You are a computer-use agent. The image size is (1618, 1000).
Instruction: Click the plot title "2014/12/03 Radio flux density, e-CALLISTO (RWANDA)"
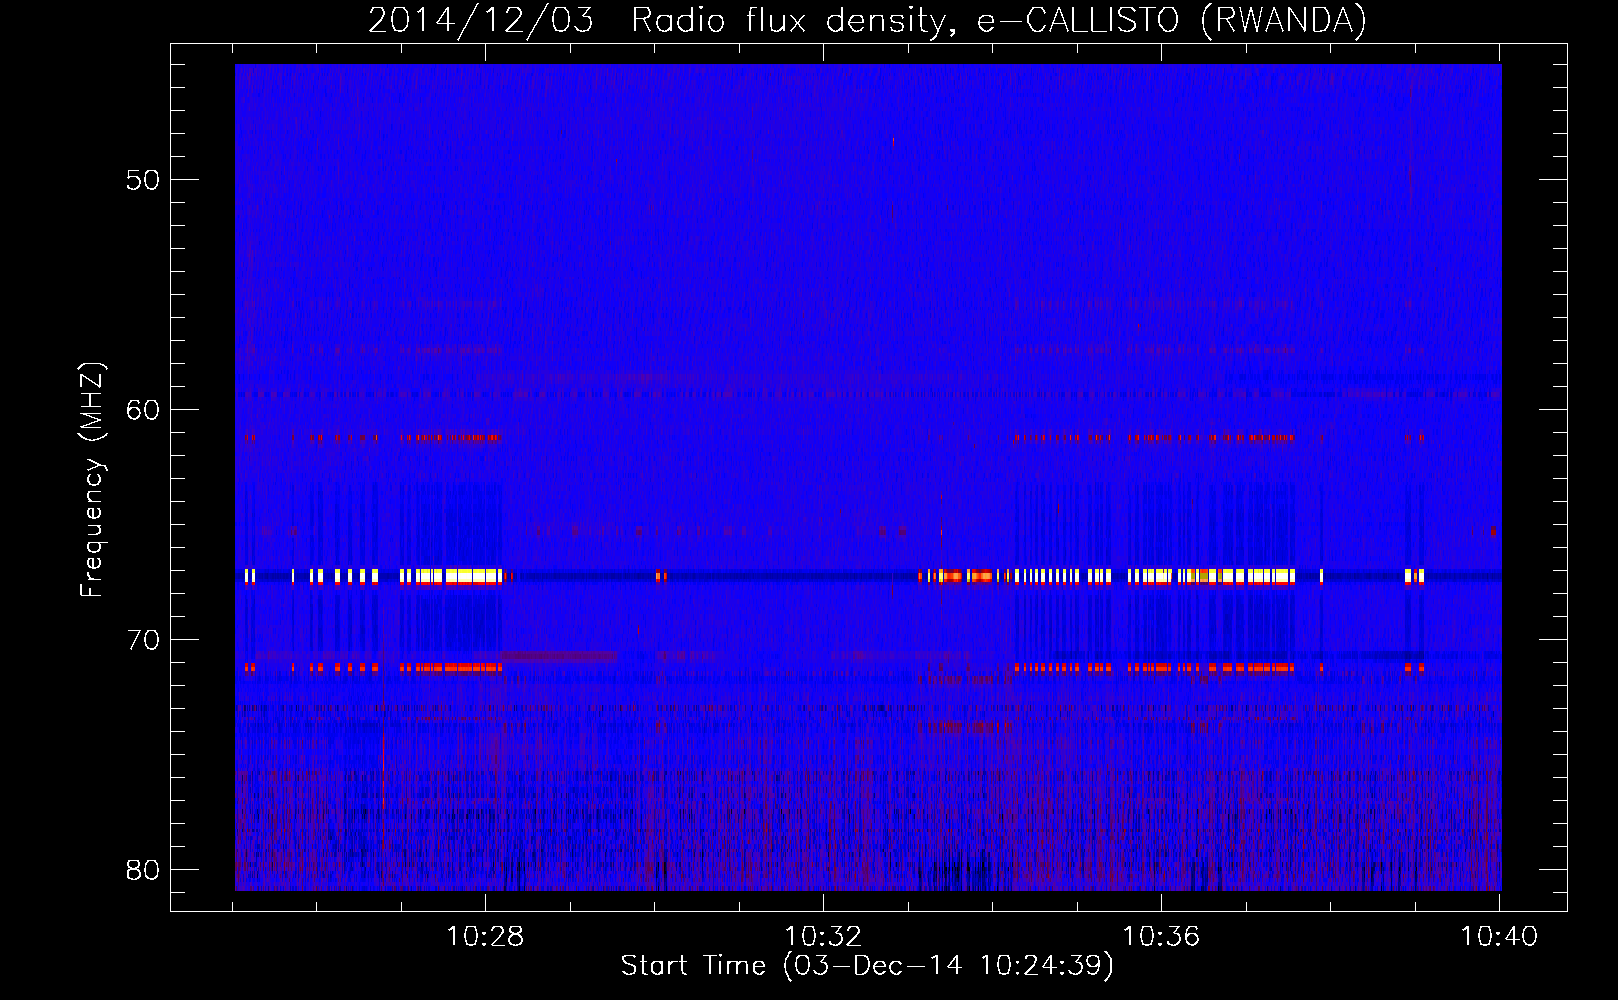point(867,21)
